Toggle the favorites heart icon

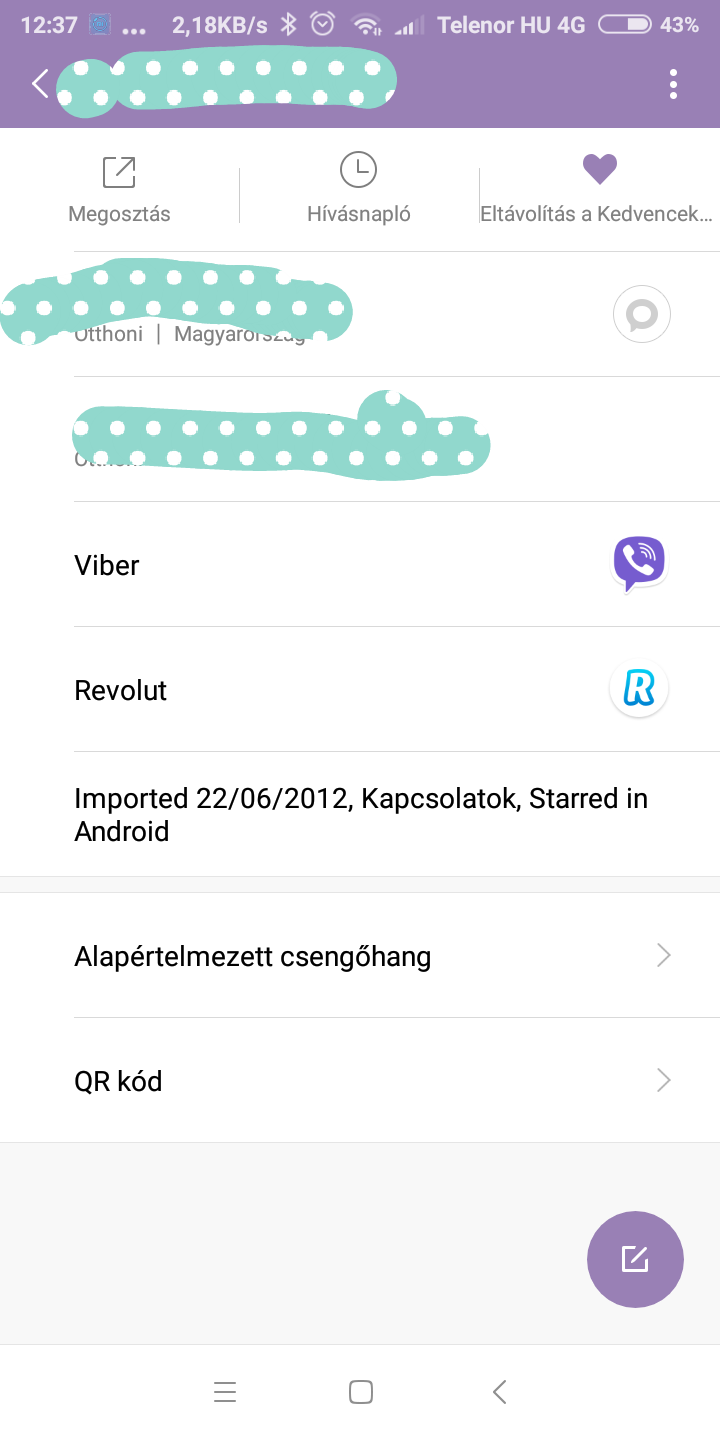pyautogui.click(x=600, y=170)
